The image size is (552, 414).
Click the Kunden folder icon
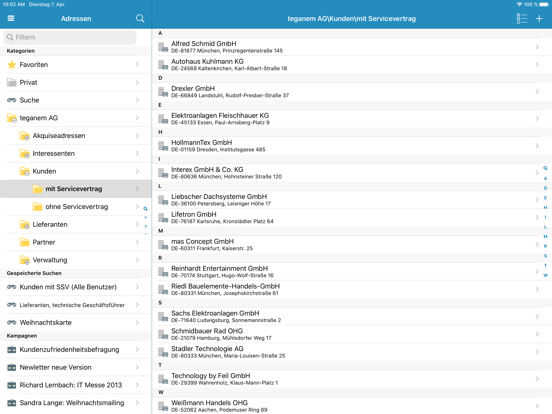[25, 171]
